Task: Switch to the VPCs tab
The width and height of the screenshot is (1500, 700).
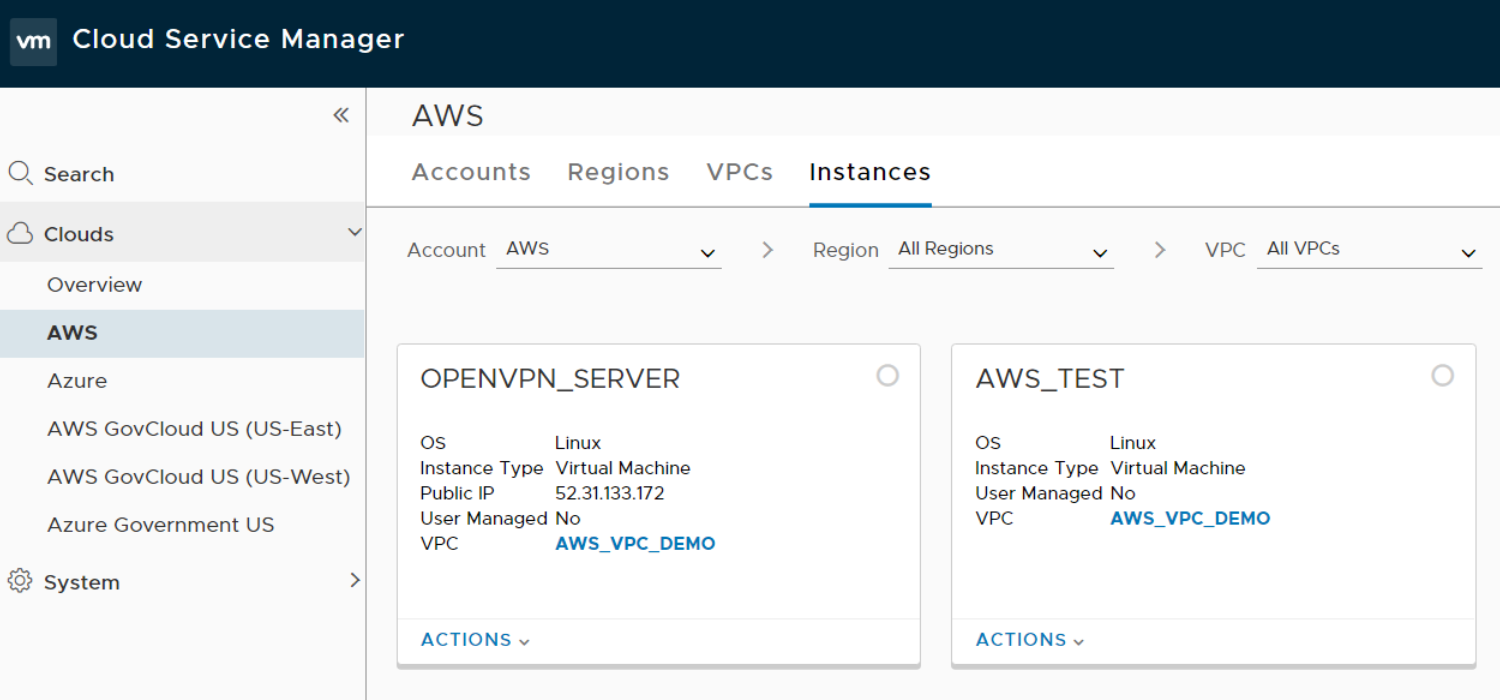Action: coord(740,172)
